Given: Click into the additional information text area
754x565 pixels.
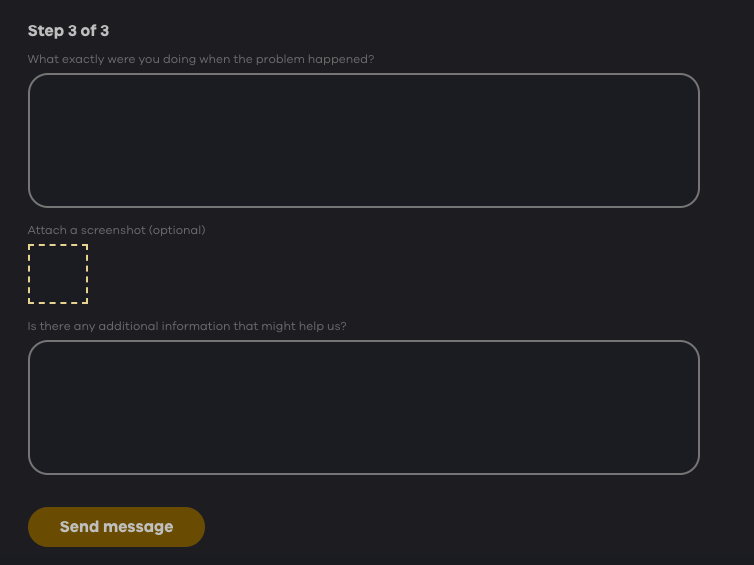Looking at the screenshot, I should [x=363, y=407].
